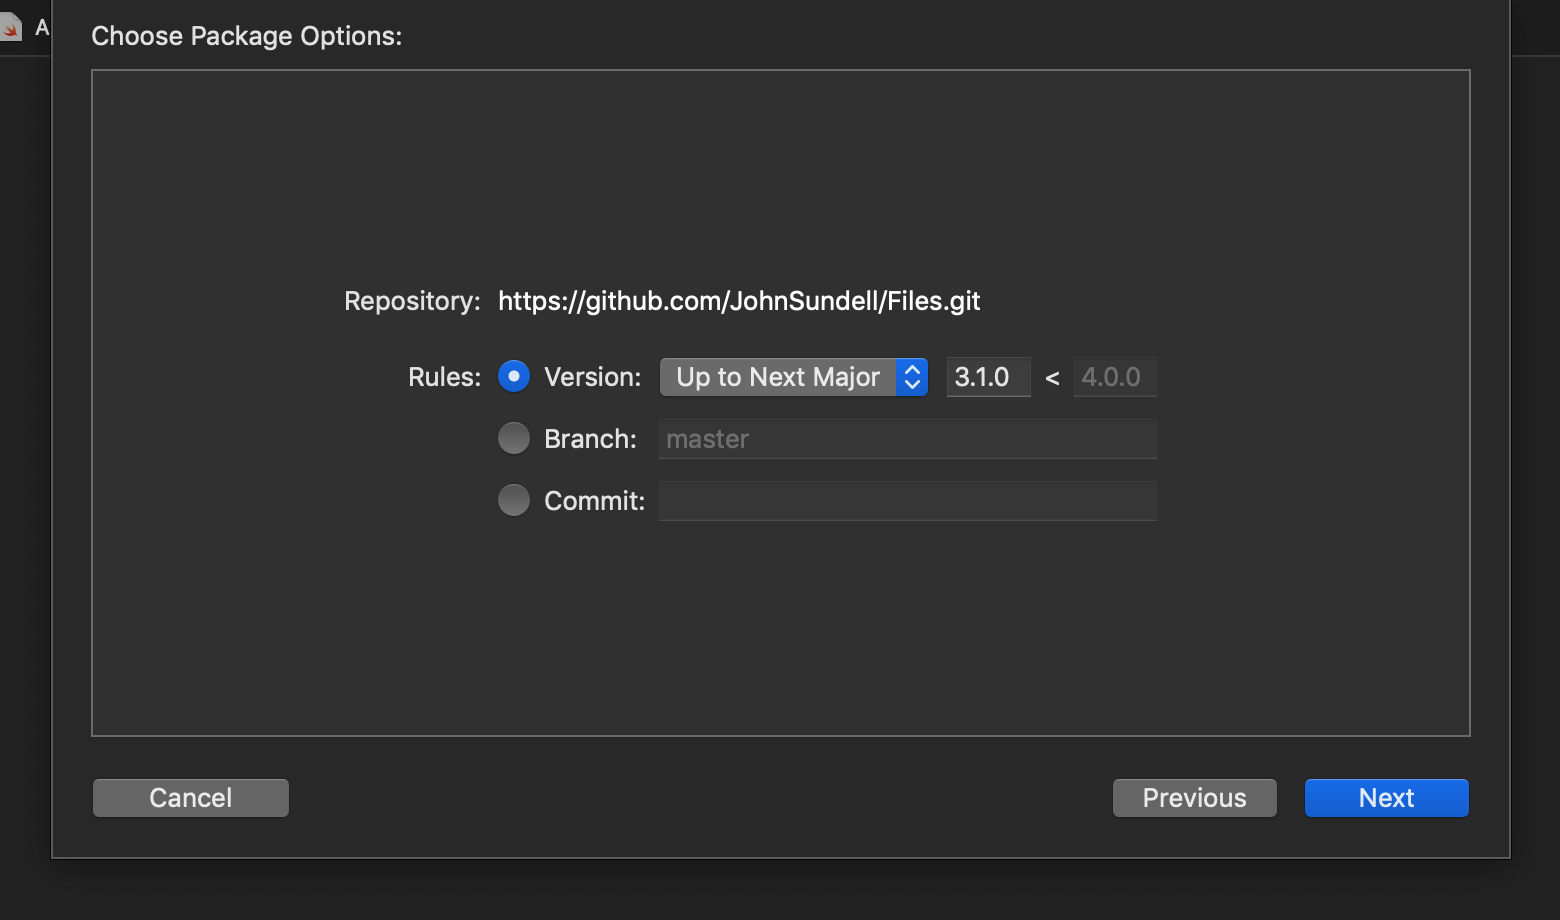
Task: Open the Up to Next Major dropdown
Action: pyautogui.click(x=794, y=377)
